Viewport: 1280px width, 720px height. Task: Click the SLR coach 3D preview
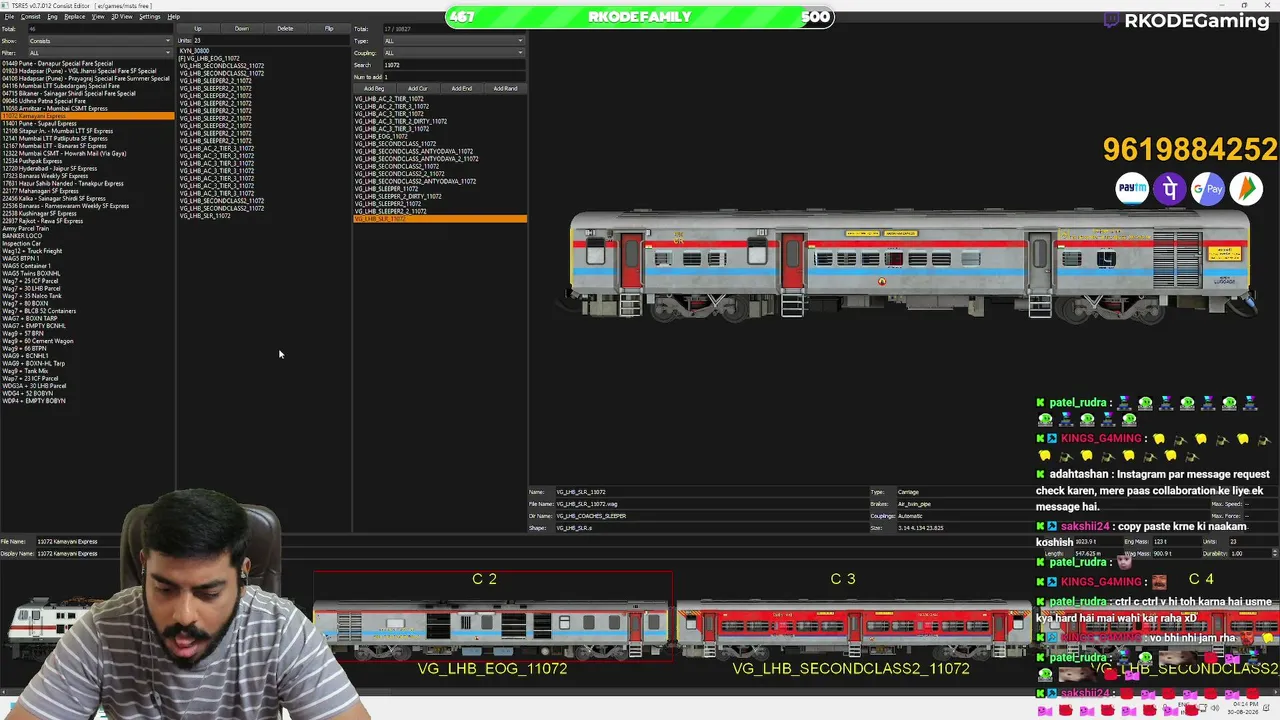(x=911, y=264)
